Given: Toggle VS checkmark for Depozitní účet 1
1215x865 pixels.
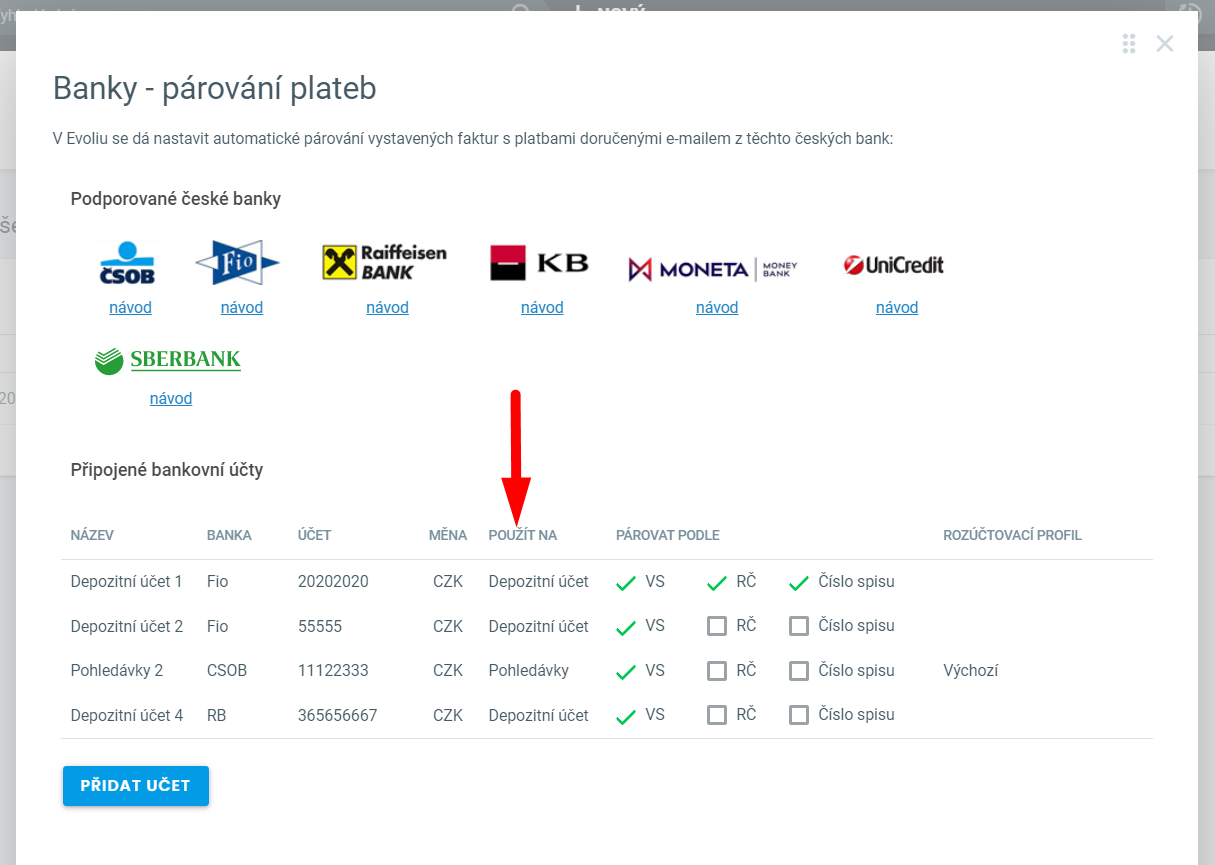Looking at the screenshot, I should point(627,582).
